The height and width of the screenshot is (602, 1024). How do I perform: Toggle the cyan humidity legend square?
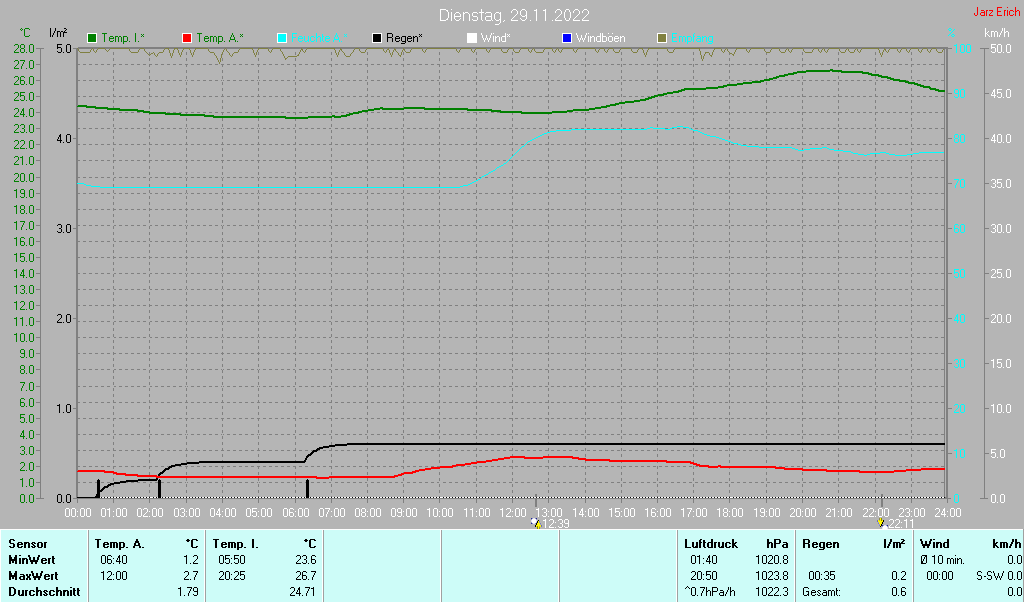(x=282, y=38)
